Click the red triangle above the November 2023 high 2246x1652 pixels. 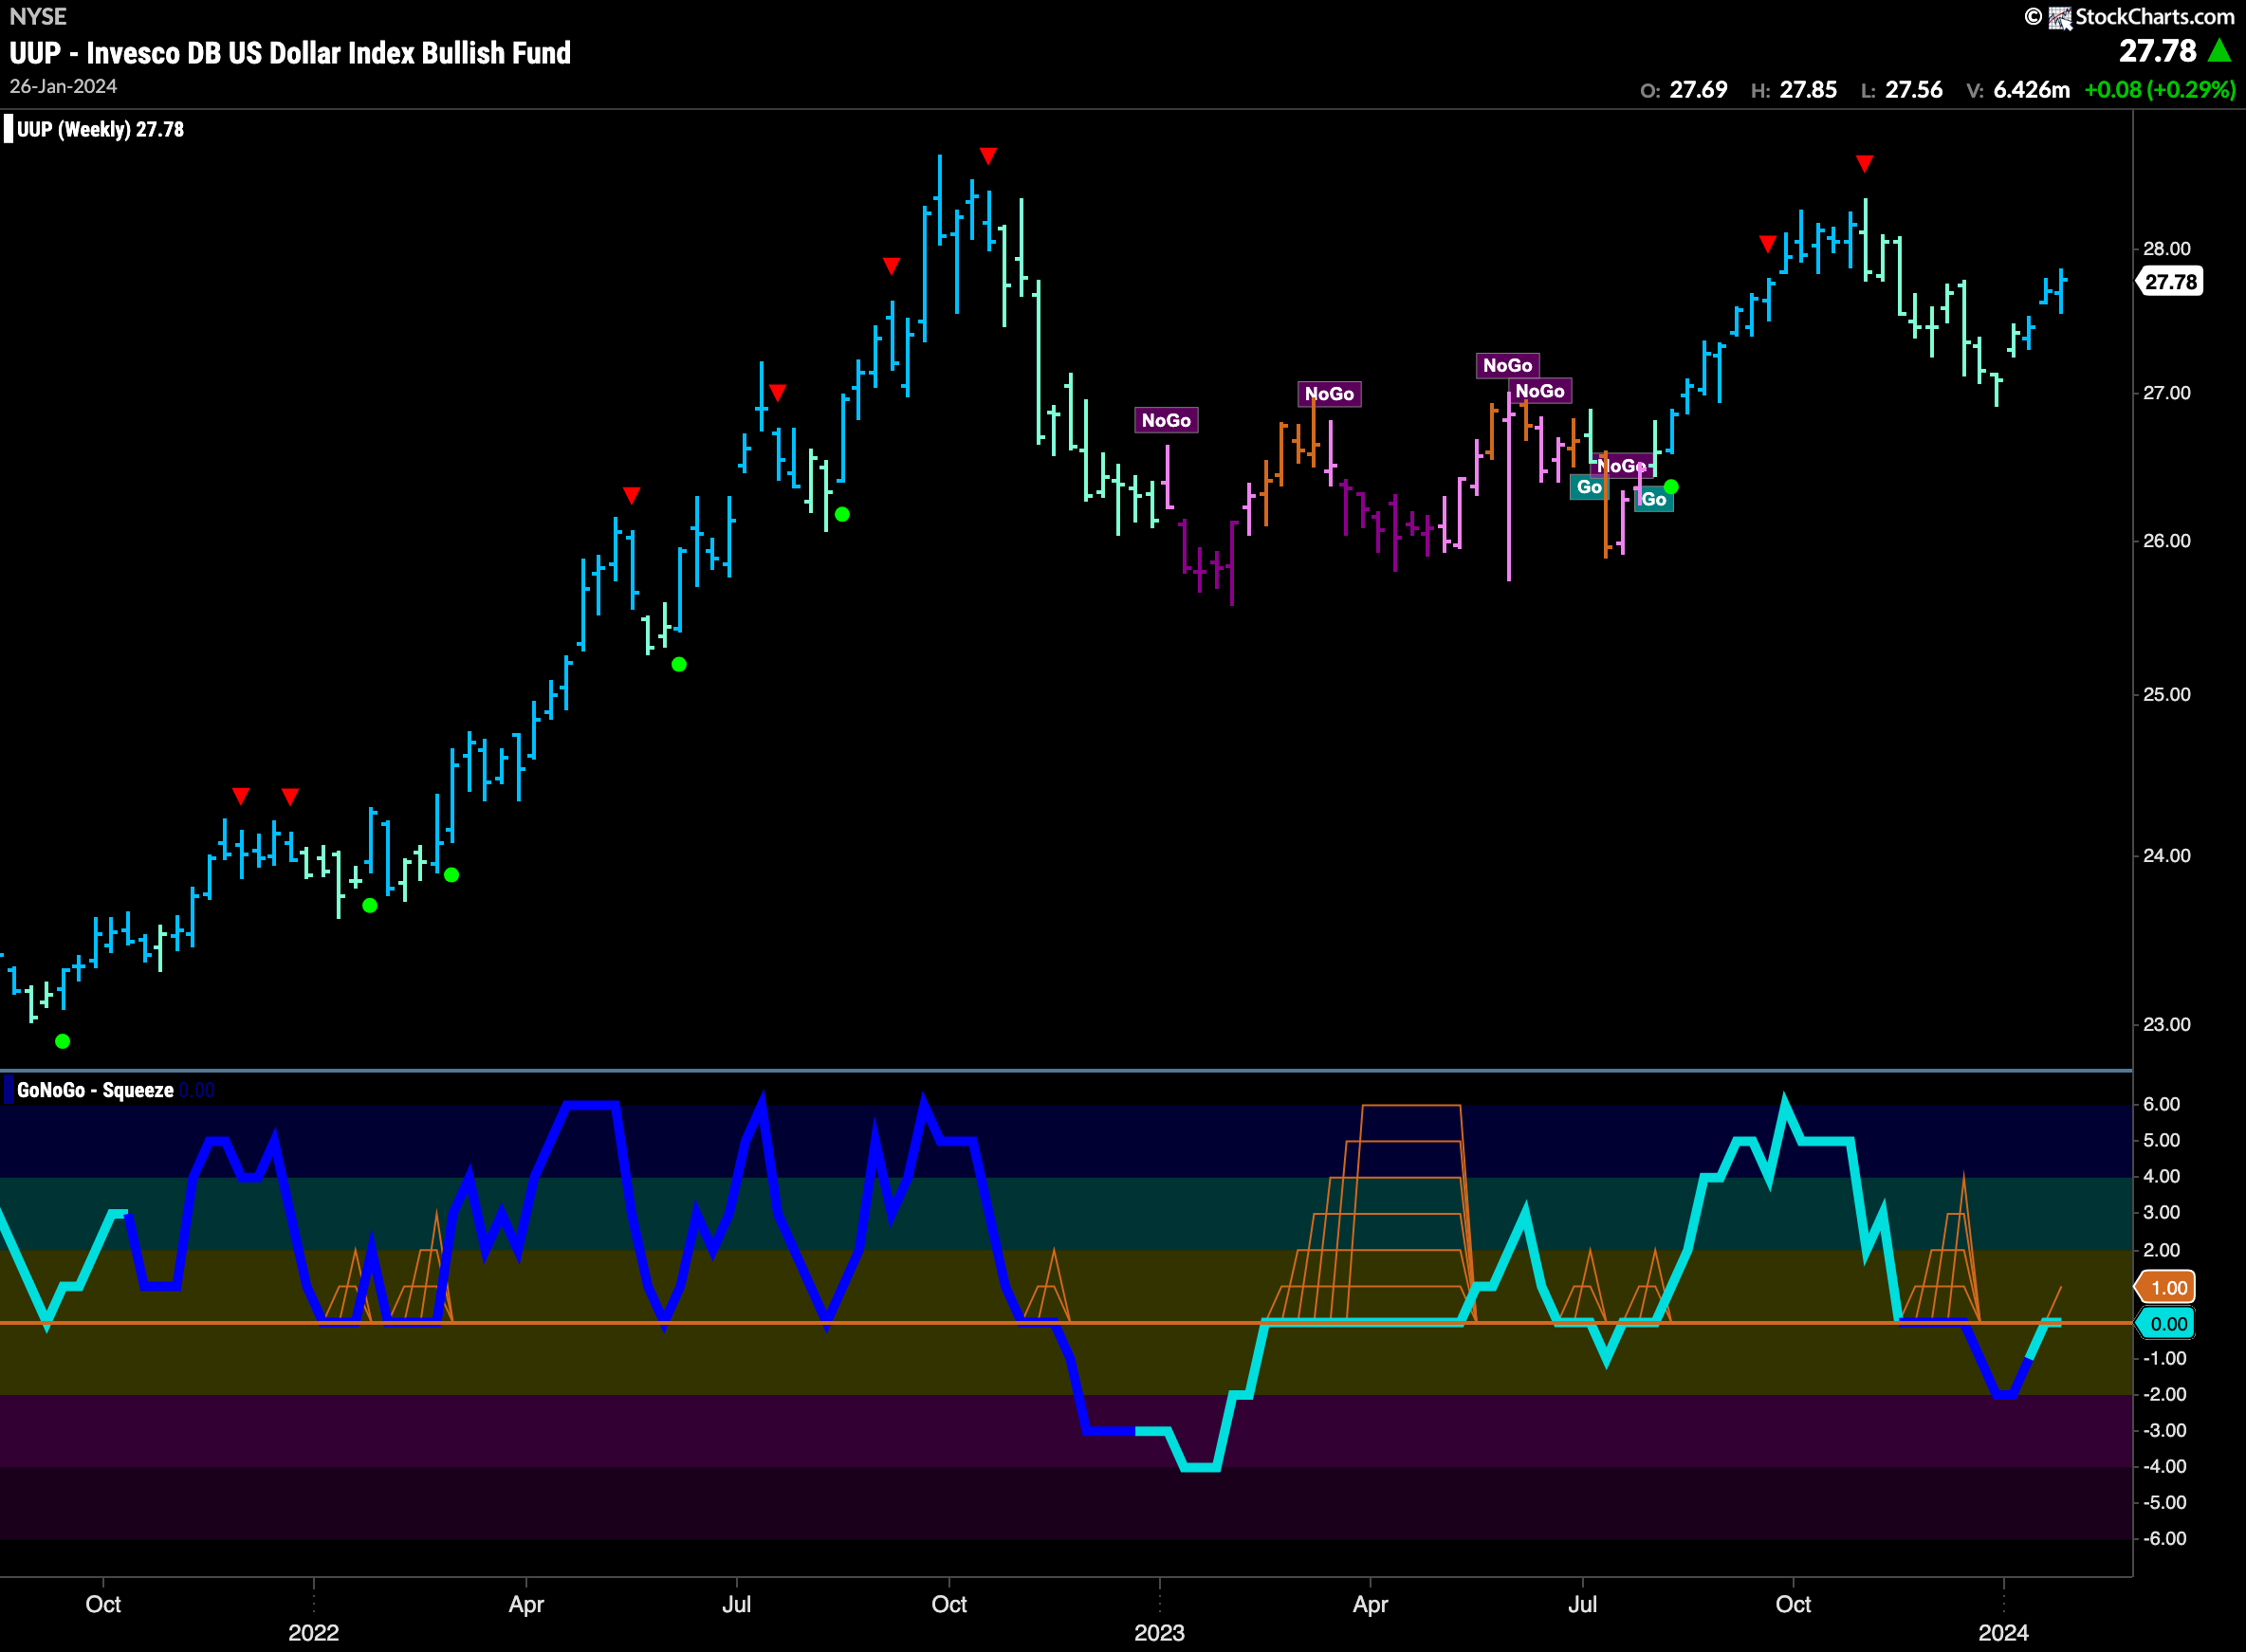click(x=1864, y=163)
